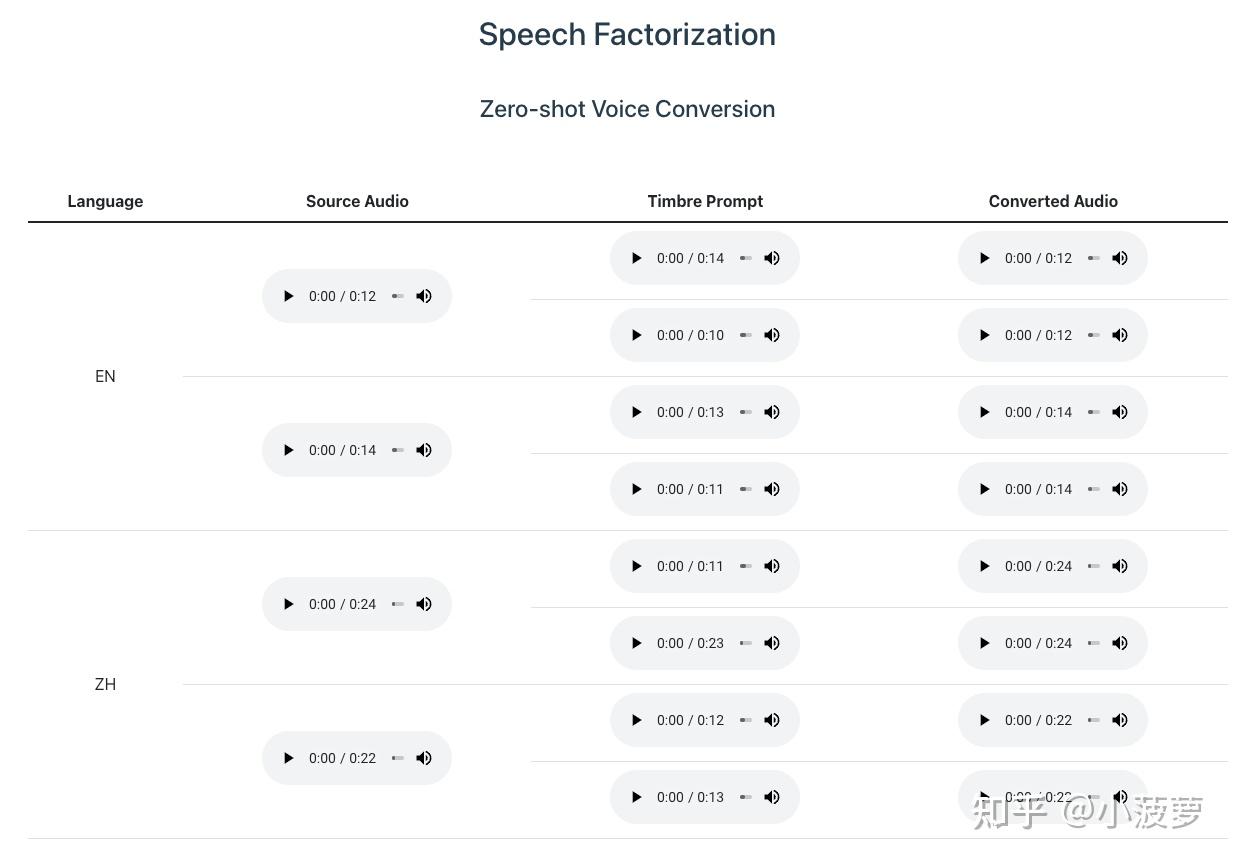Click the seek bar of the 0:13 prompt player

point(746,412)
